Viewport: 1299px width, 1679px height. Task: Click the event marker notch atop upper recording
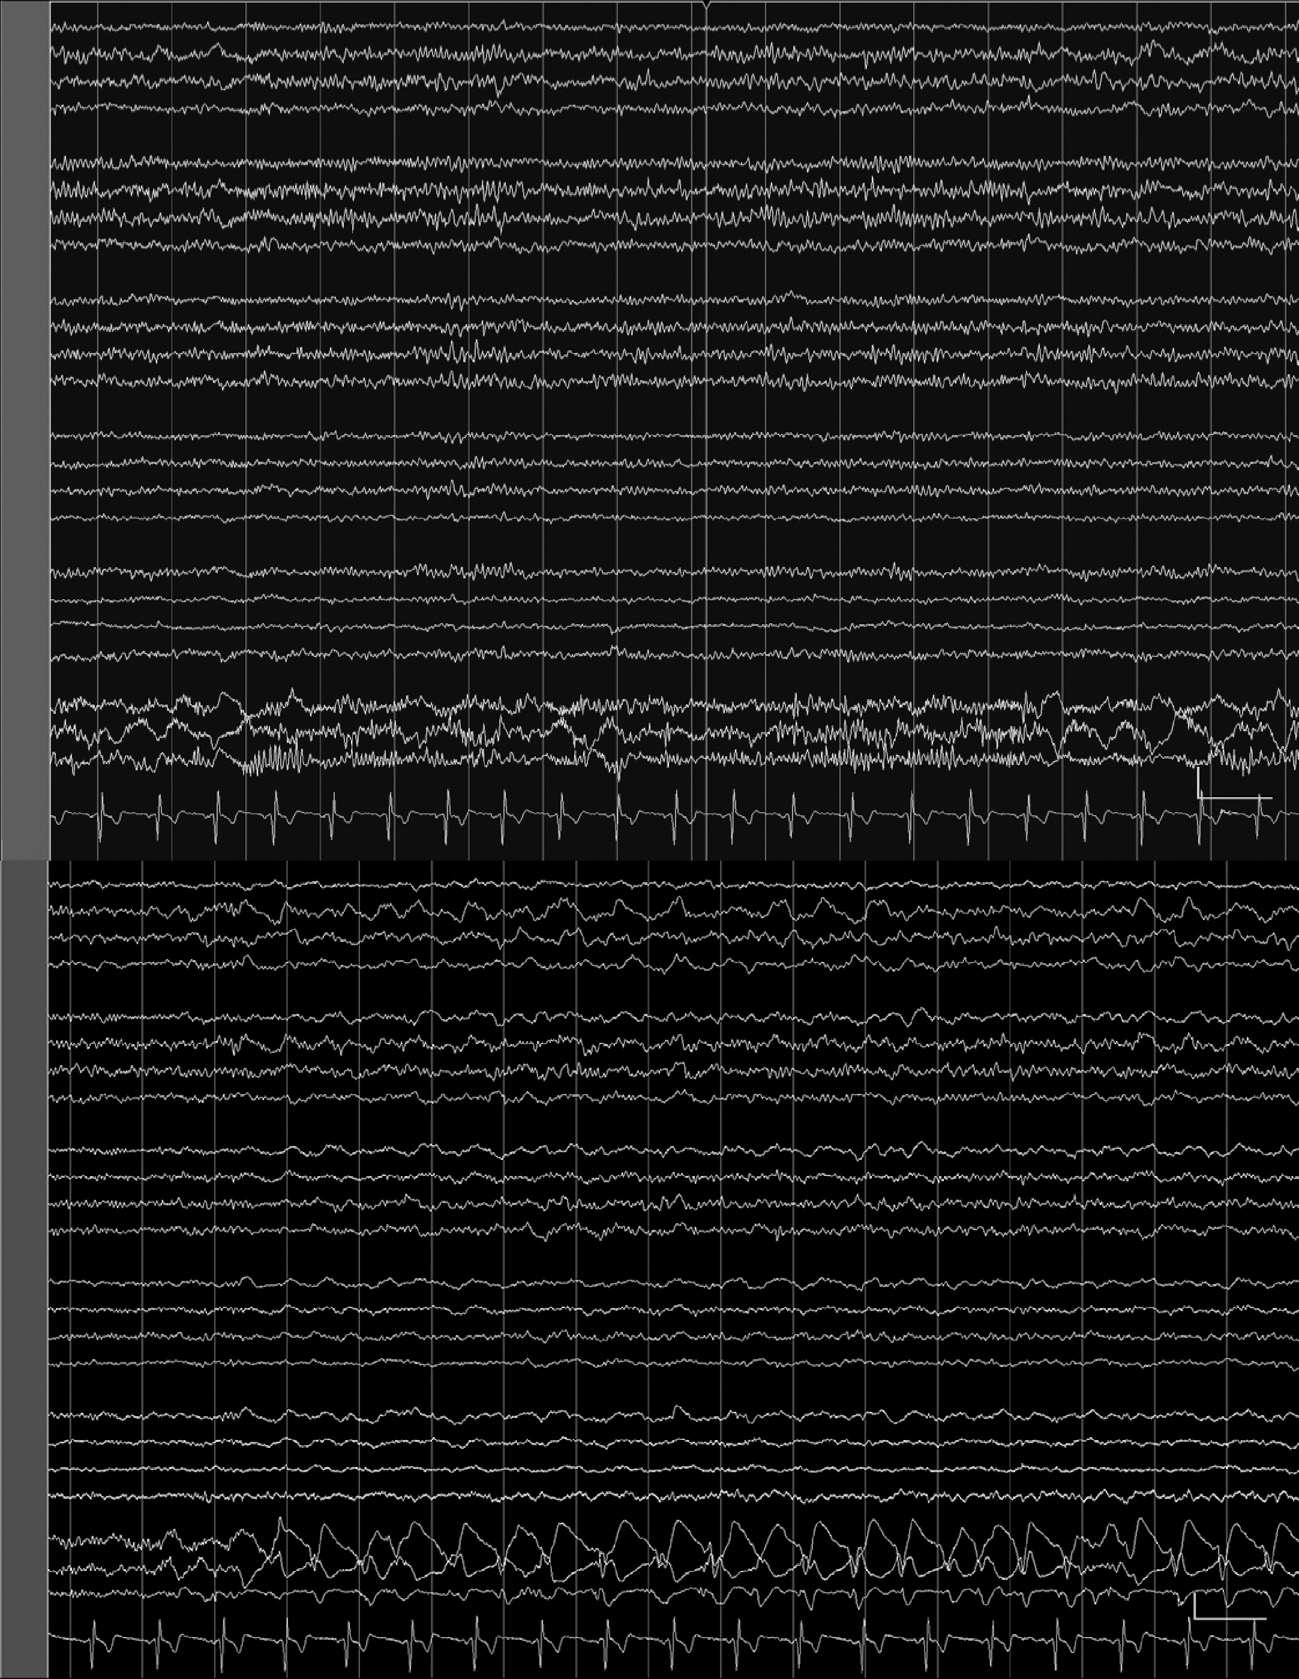[707, 7]
